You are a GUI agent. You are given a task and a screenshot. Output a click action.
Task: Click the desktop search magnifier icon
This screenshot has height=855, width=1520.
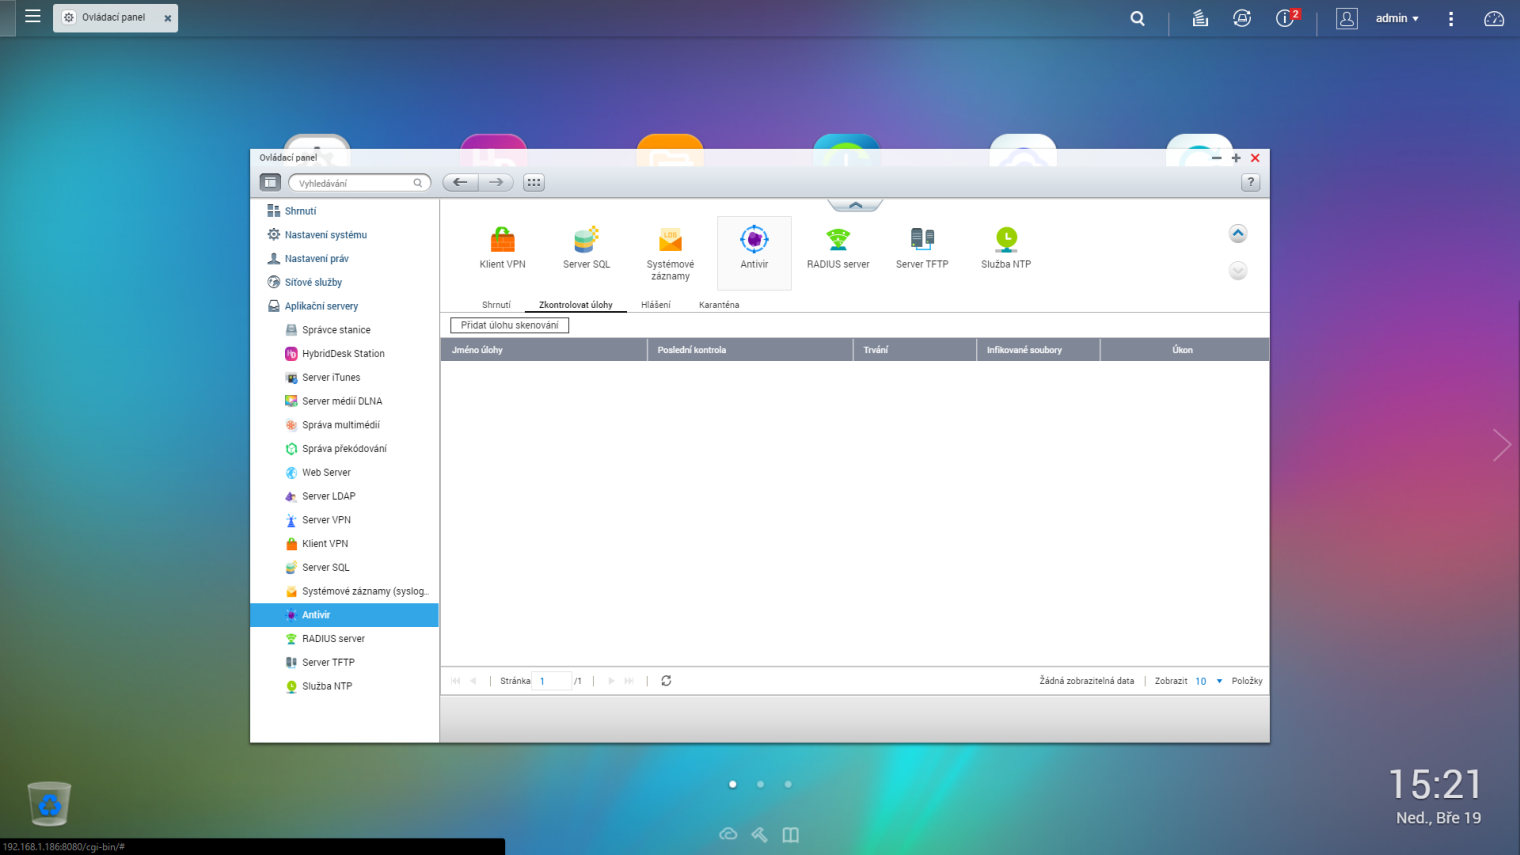tap(1137, 18)
